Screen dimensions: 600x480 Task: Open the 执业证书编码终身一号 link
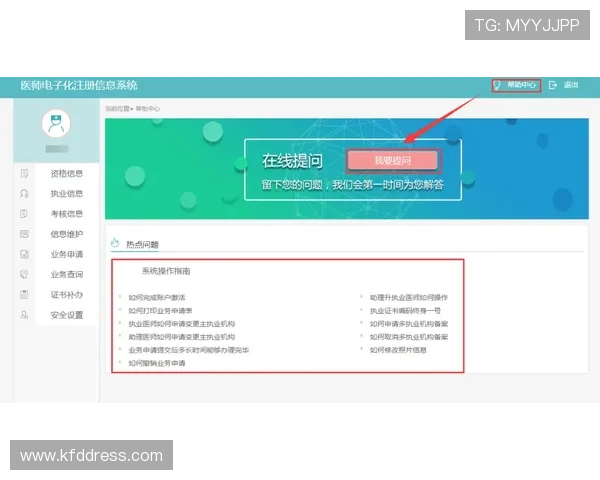[405, 310]
